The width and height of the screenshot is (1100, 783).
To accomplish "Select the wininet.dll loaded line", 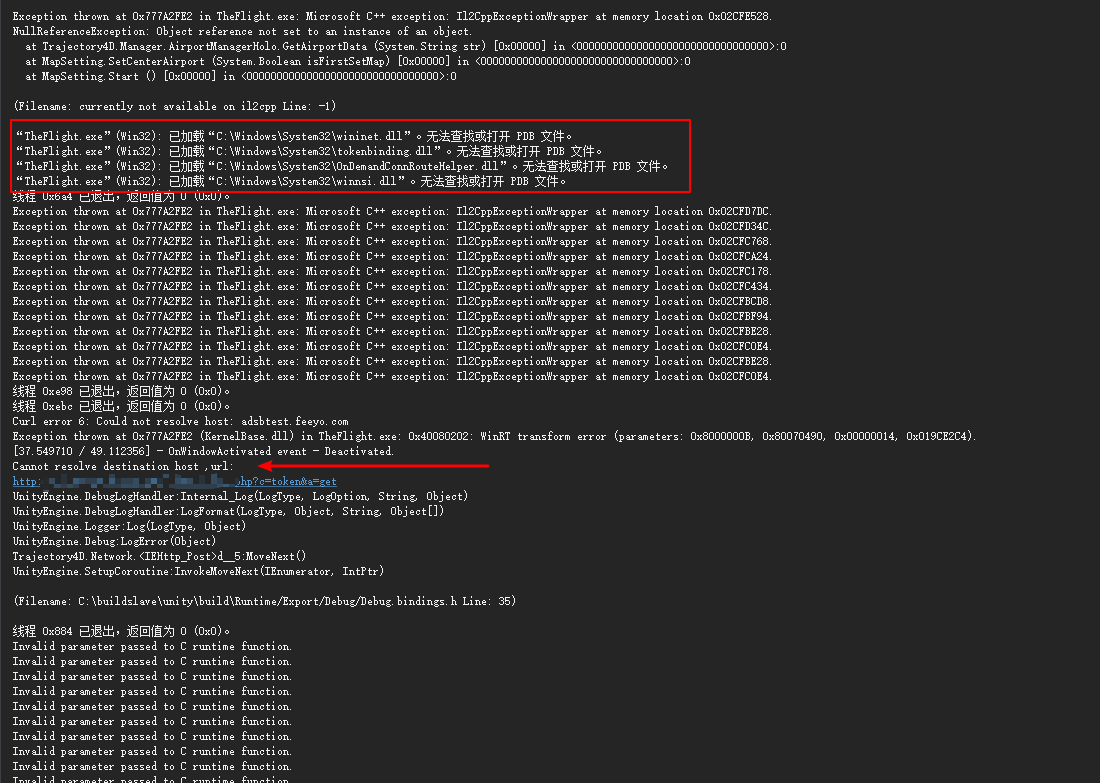I will (294, 136).
